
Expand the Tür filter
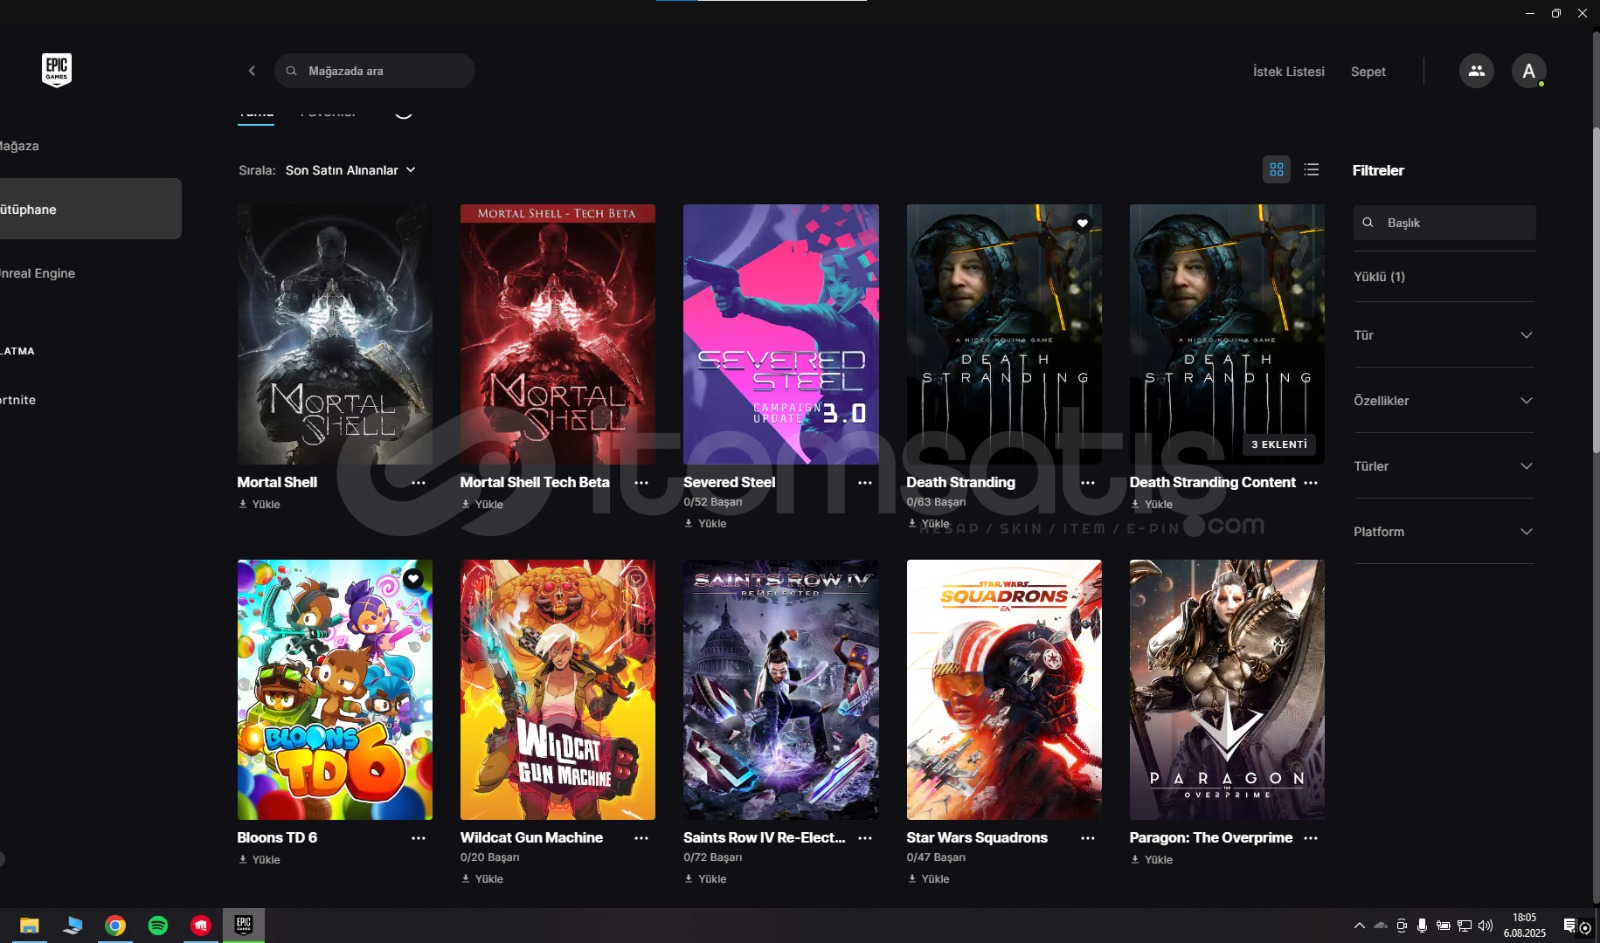point(1444,335)
